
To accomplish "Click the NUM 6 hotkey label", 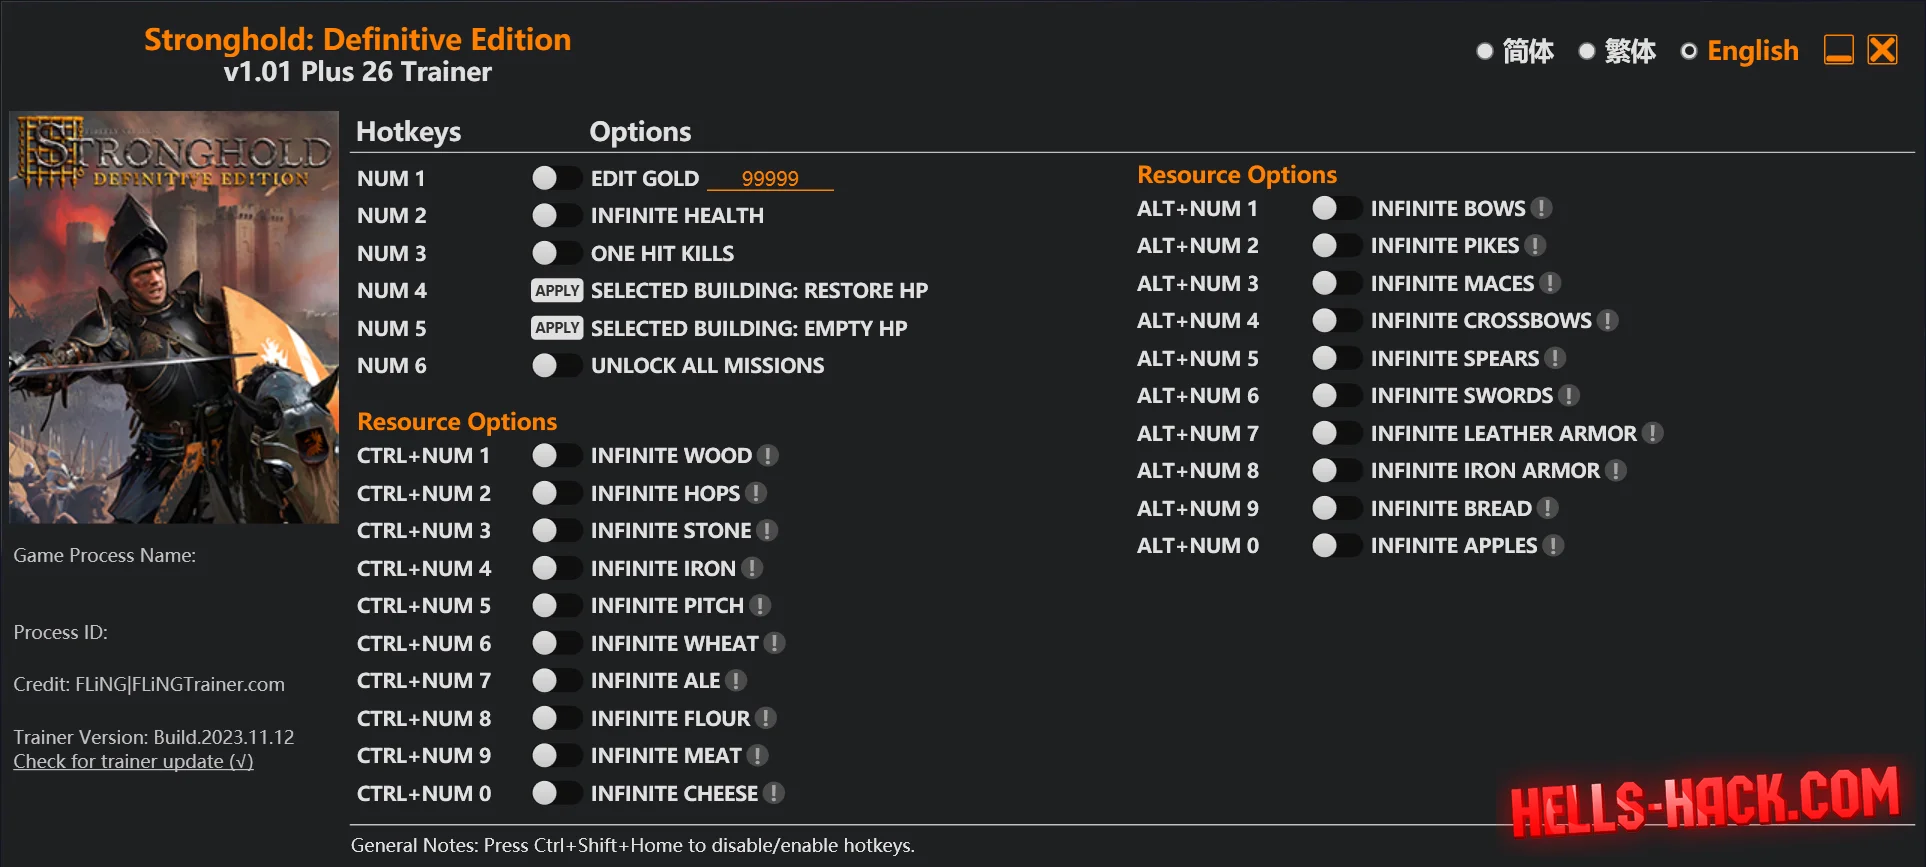I will (x=391, y=366).
